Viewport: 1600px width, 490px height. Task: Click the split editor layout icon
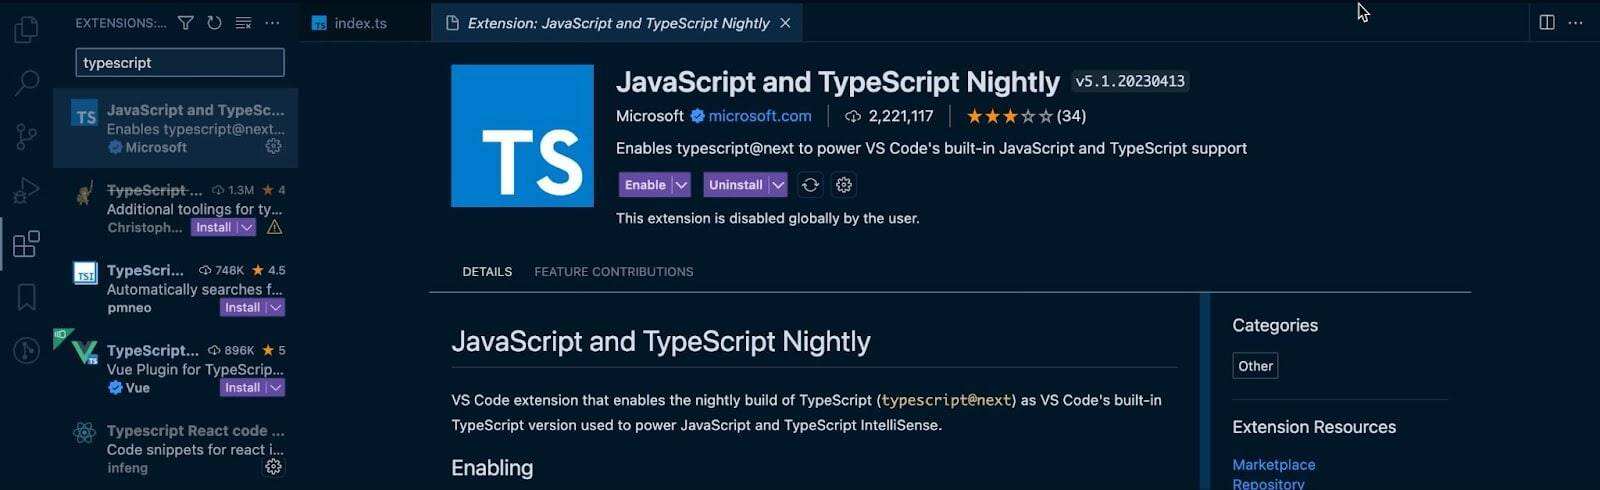(1546, 23)
